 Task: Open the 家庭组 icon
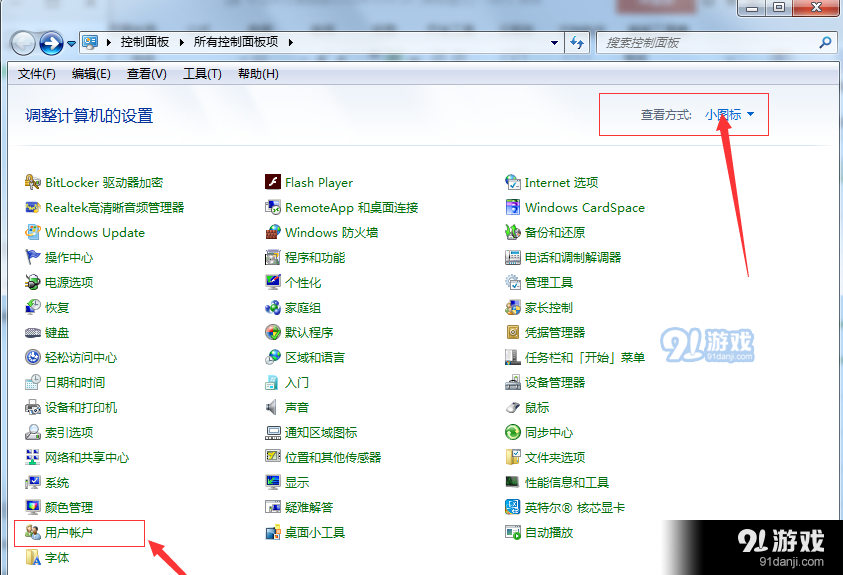[273, 307]
